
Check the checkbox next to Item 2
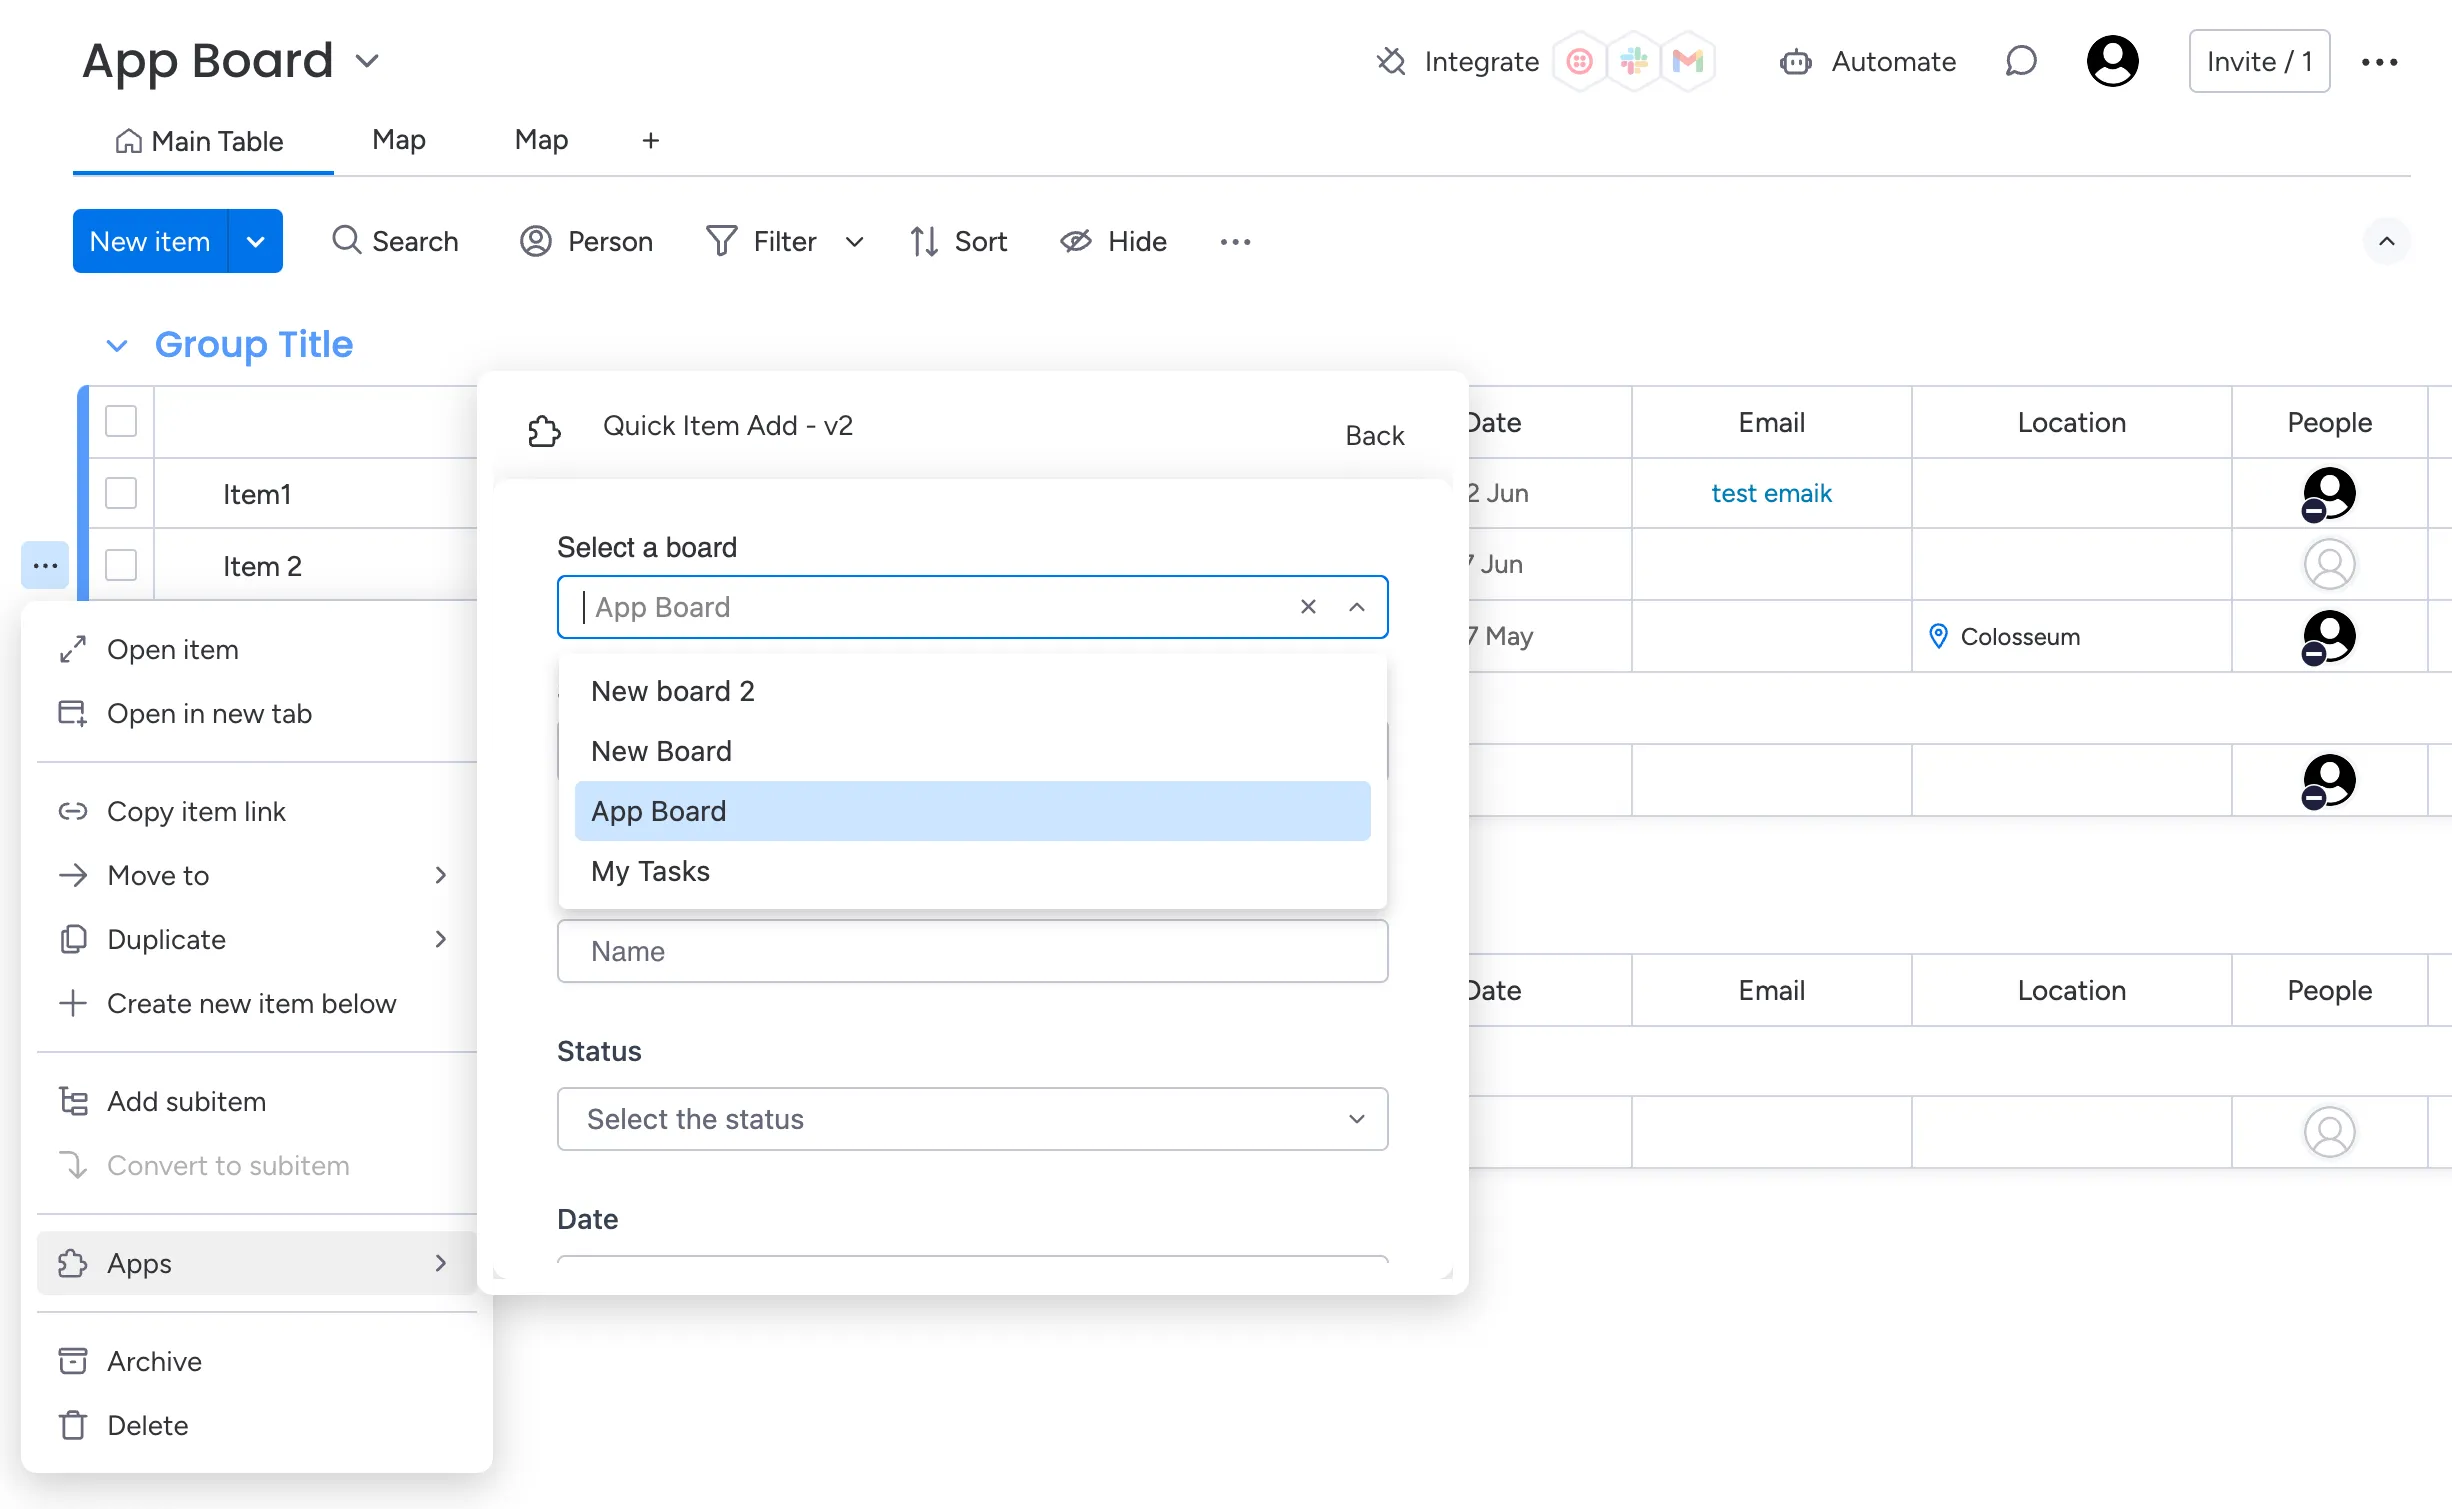[x=121, y=565]
